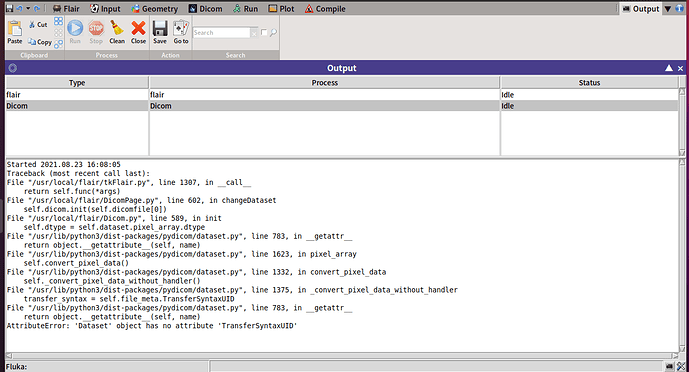Click the red X Close process icon
The width and height of the screenshot is (689, 372).
(138, 32)
